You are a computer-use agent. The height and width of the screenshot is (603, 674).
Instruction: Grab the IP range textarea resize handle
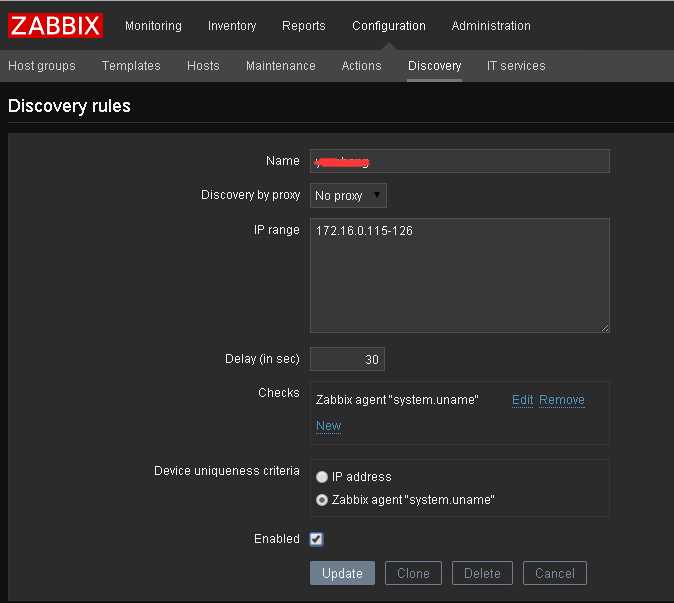tap(605, 328)
